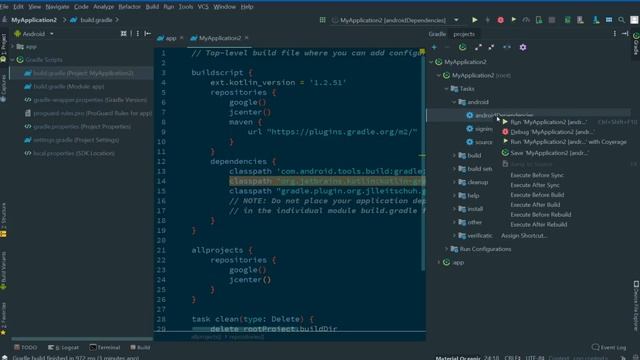Open the TODO tool window
Screen dimensions: 640x360
(25, 347)
